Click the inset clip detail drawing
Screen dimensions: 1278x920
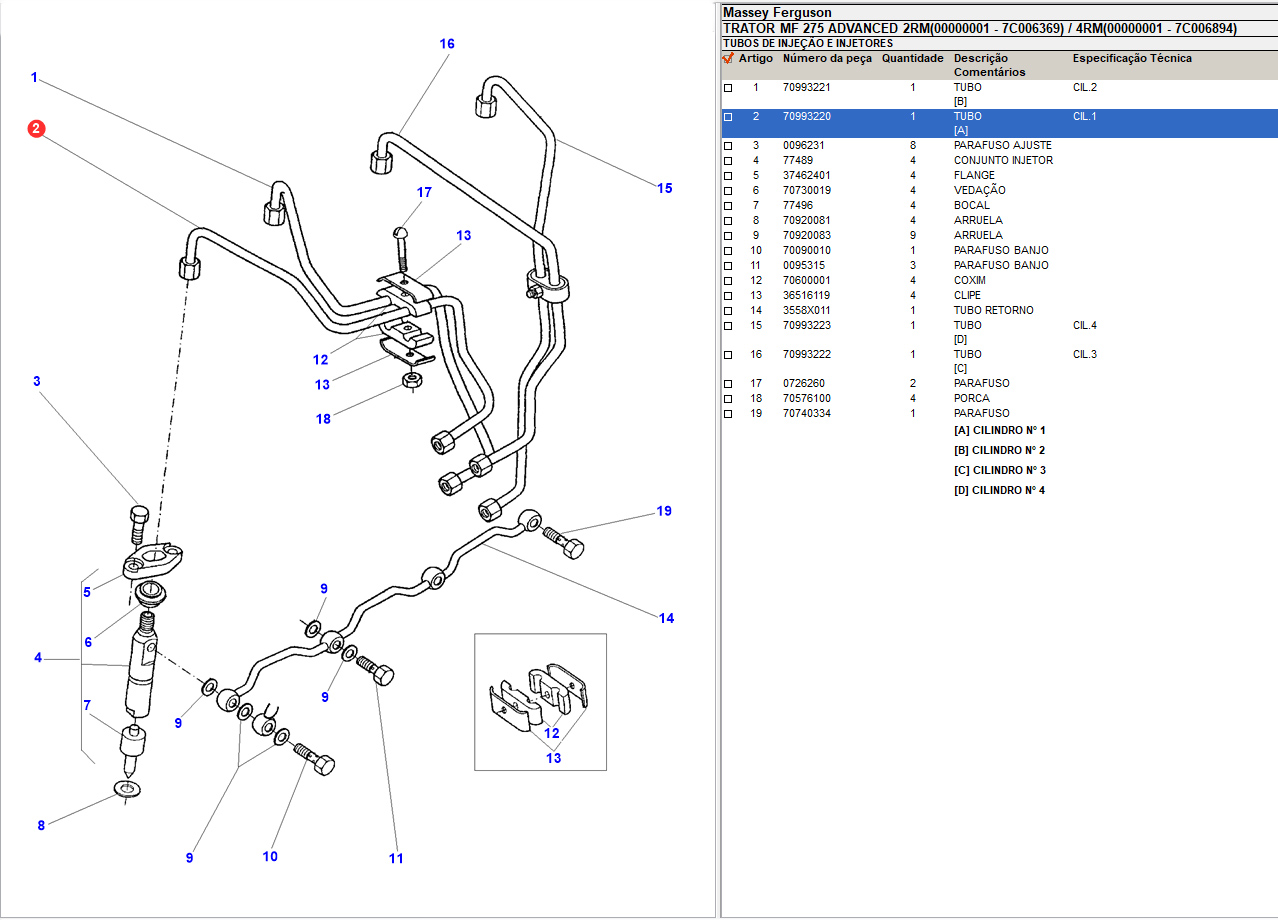click(x=540, y=701)
